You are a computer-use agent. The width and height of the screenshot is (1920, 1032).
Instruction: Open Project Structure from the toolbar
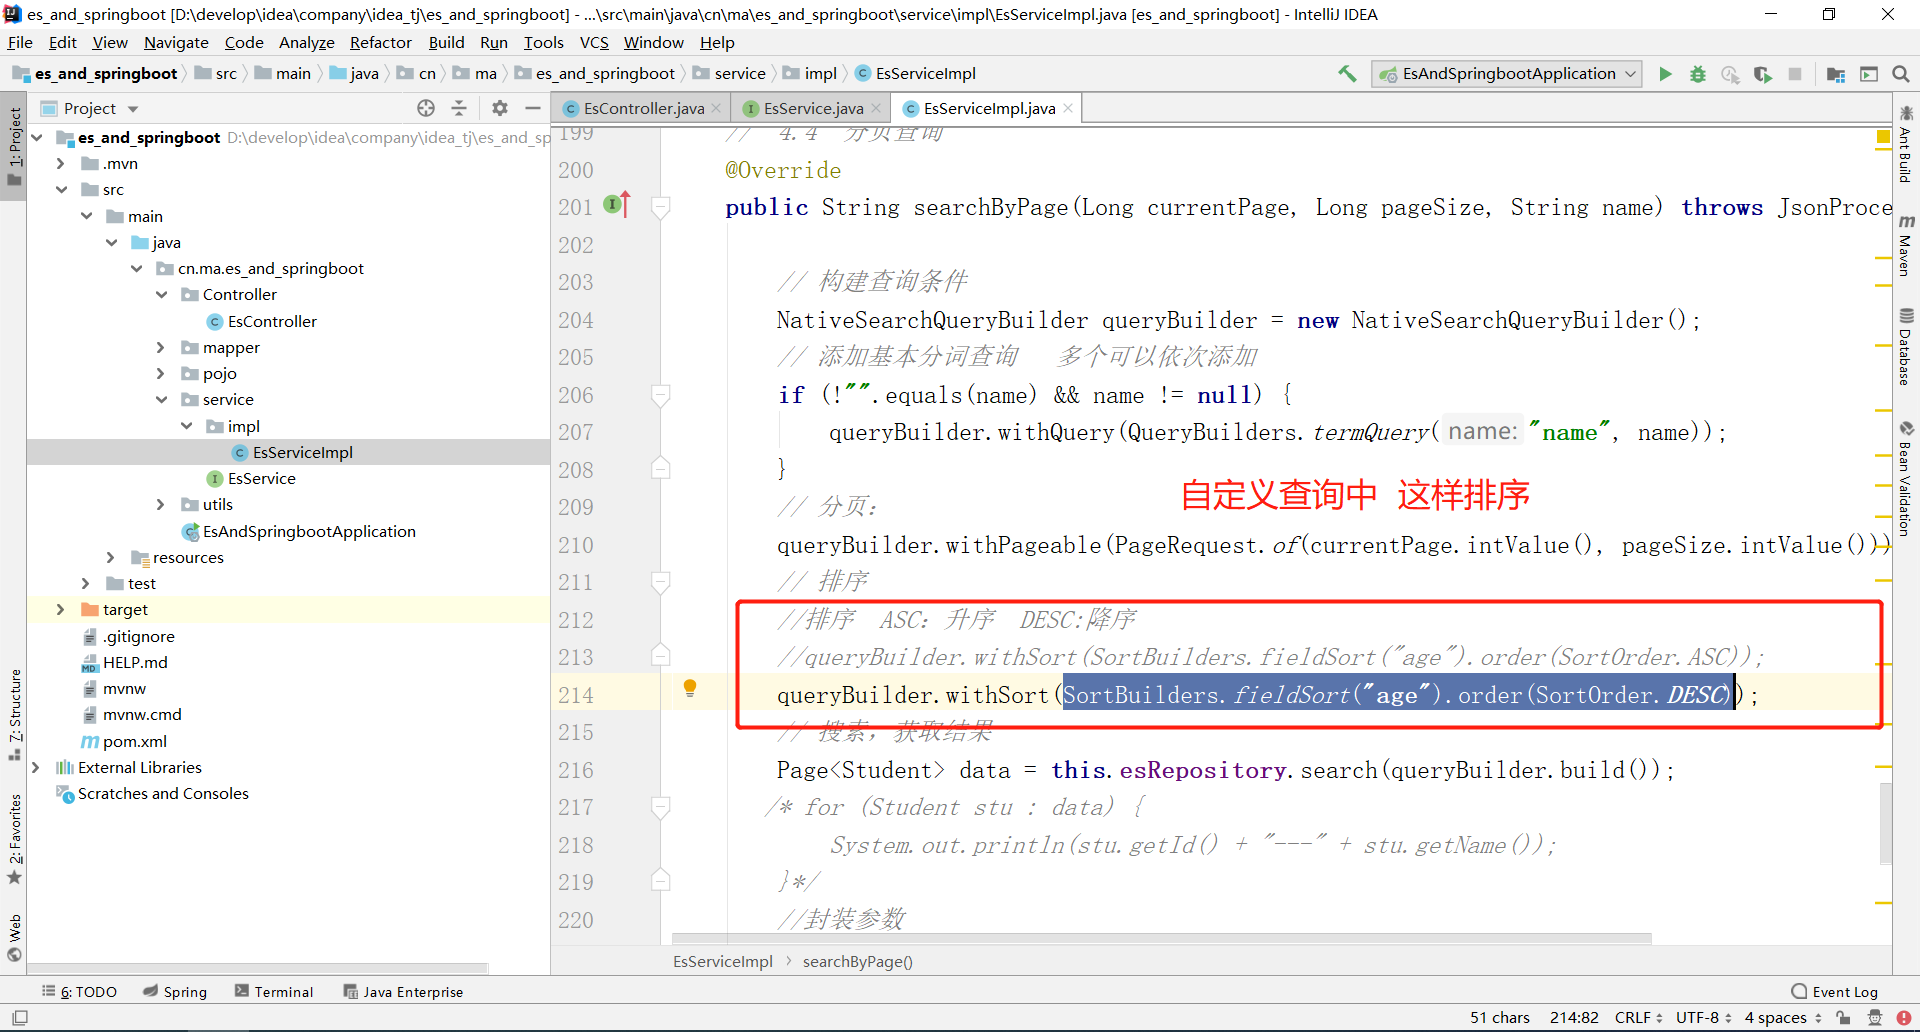tap(1836, 74)
